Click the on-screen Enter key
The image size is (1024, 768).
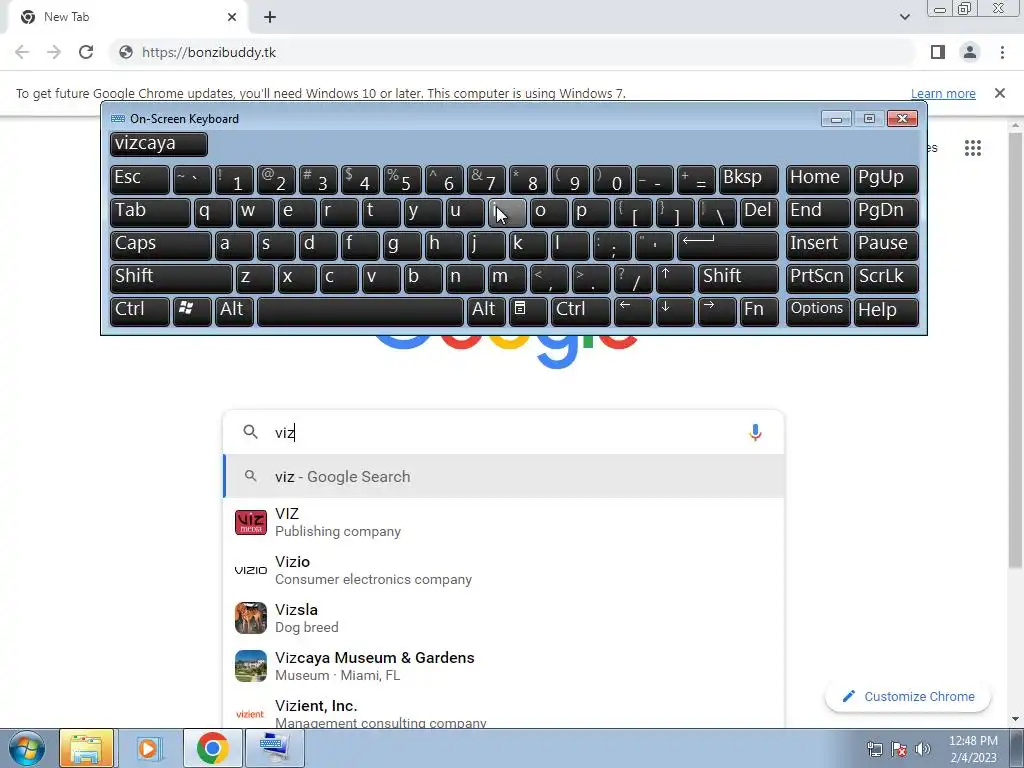point(728,246)
